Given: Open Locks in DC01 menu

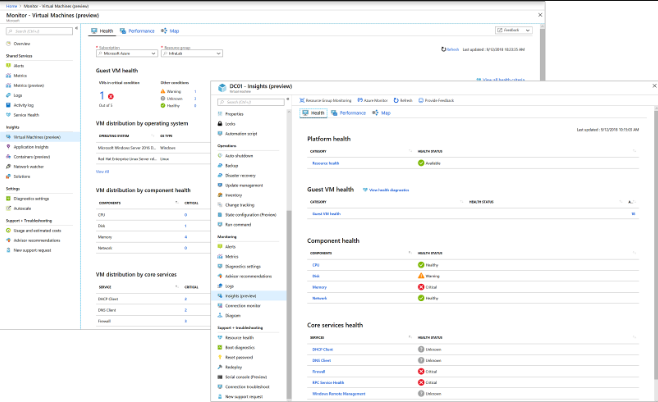Looking at the screenshot, I should click(x=230, y=124).
